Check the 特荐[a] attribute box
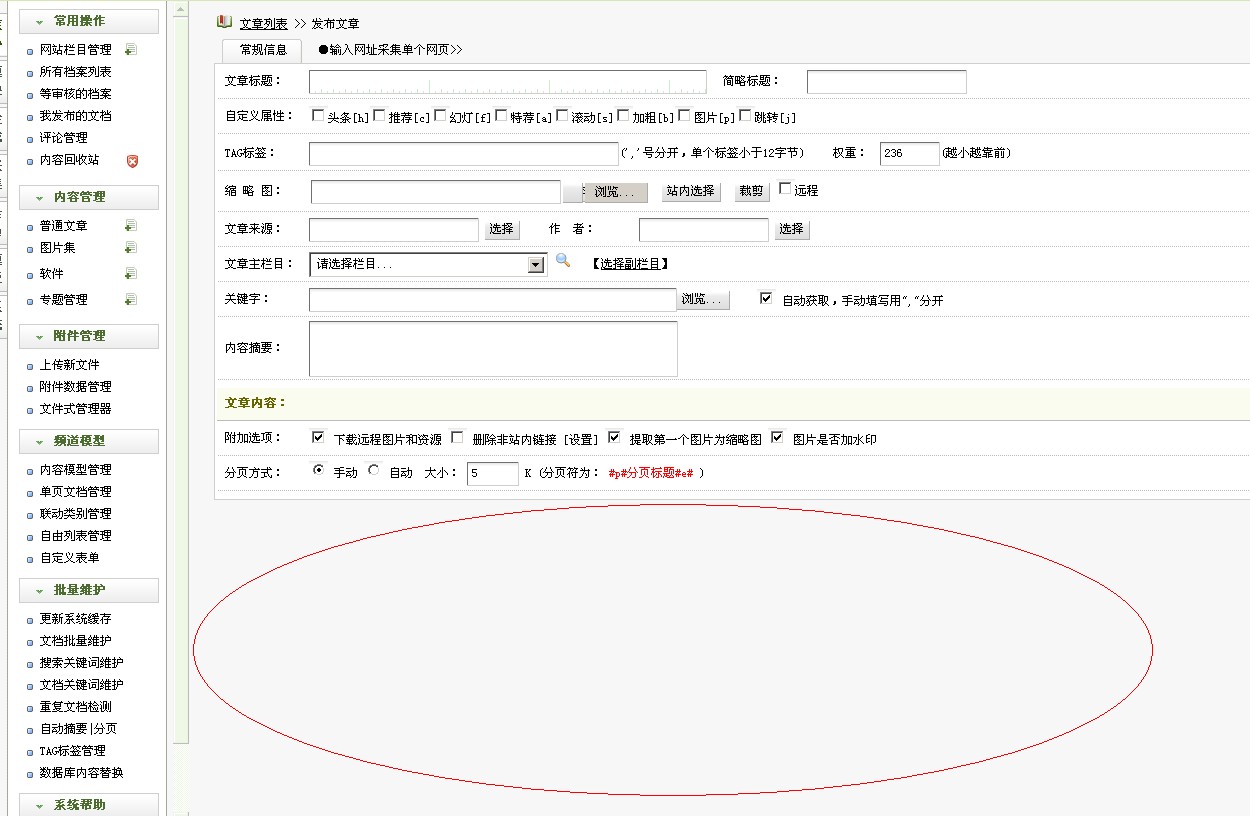Viewport: 1250px width, 816px height. [501, 115]
